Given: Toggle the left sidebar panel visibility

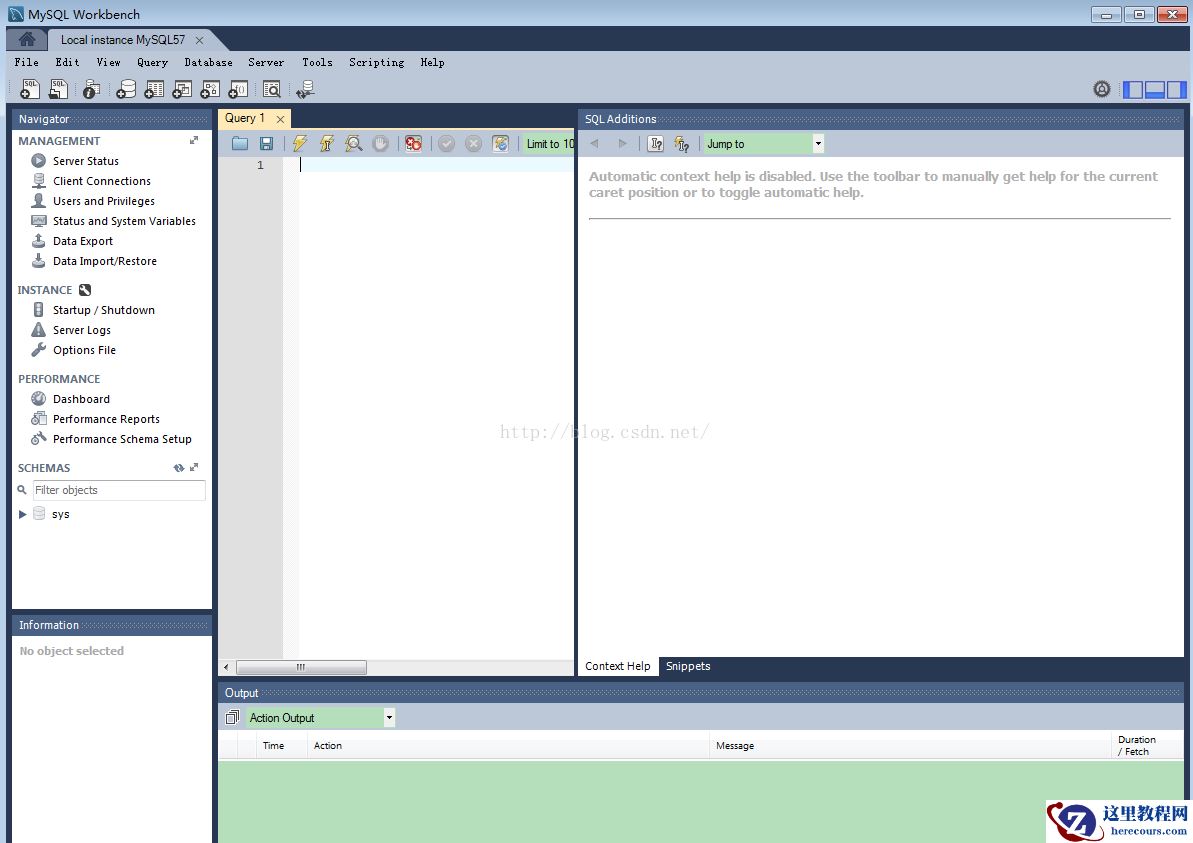Looking at the screenshot, I should (1133, 90).
